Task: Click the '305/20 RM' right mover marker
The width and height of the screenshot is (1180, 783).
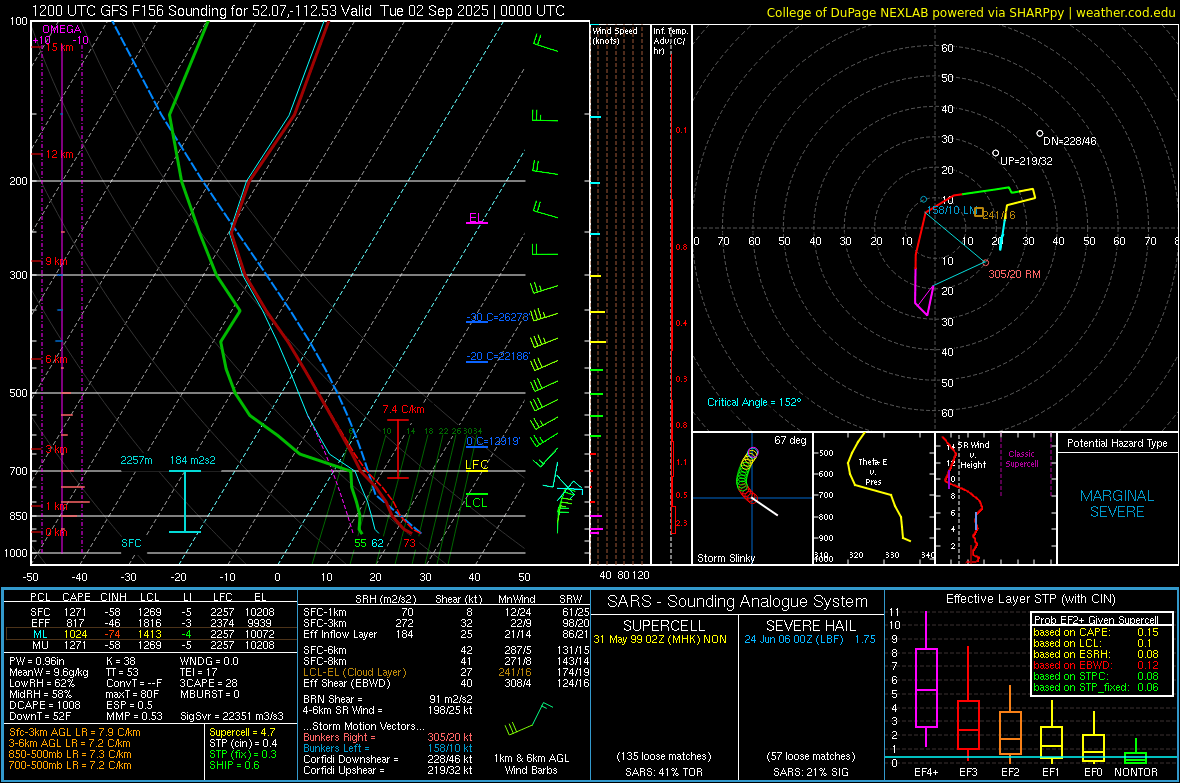Action: pos(1014,274)
